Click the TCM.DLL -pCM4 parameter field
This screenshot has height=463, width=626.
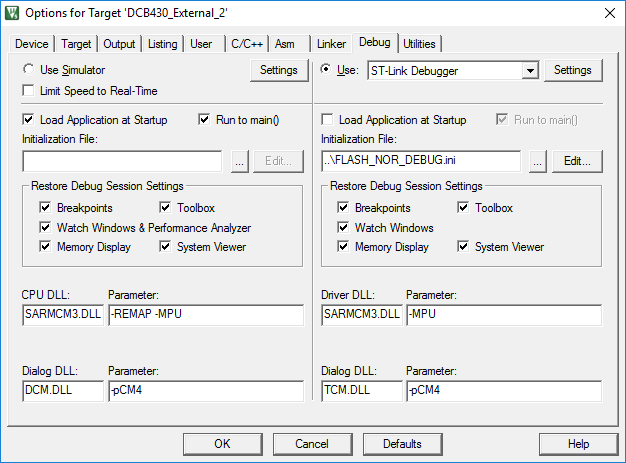[x=504, y=391]
